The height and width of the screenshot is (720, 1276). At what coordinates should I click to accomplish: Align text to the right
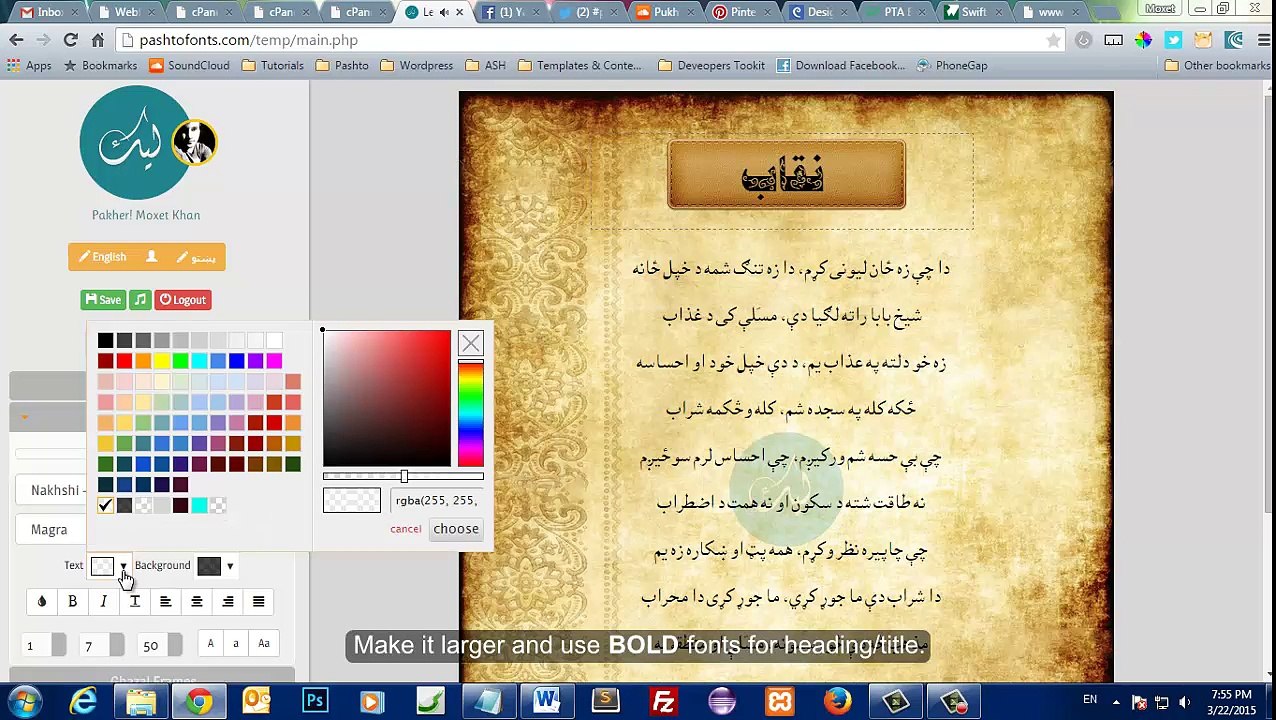click(227, 602)
